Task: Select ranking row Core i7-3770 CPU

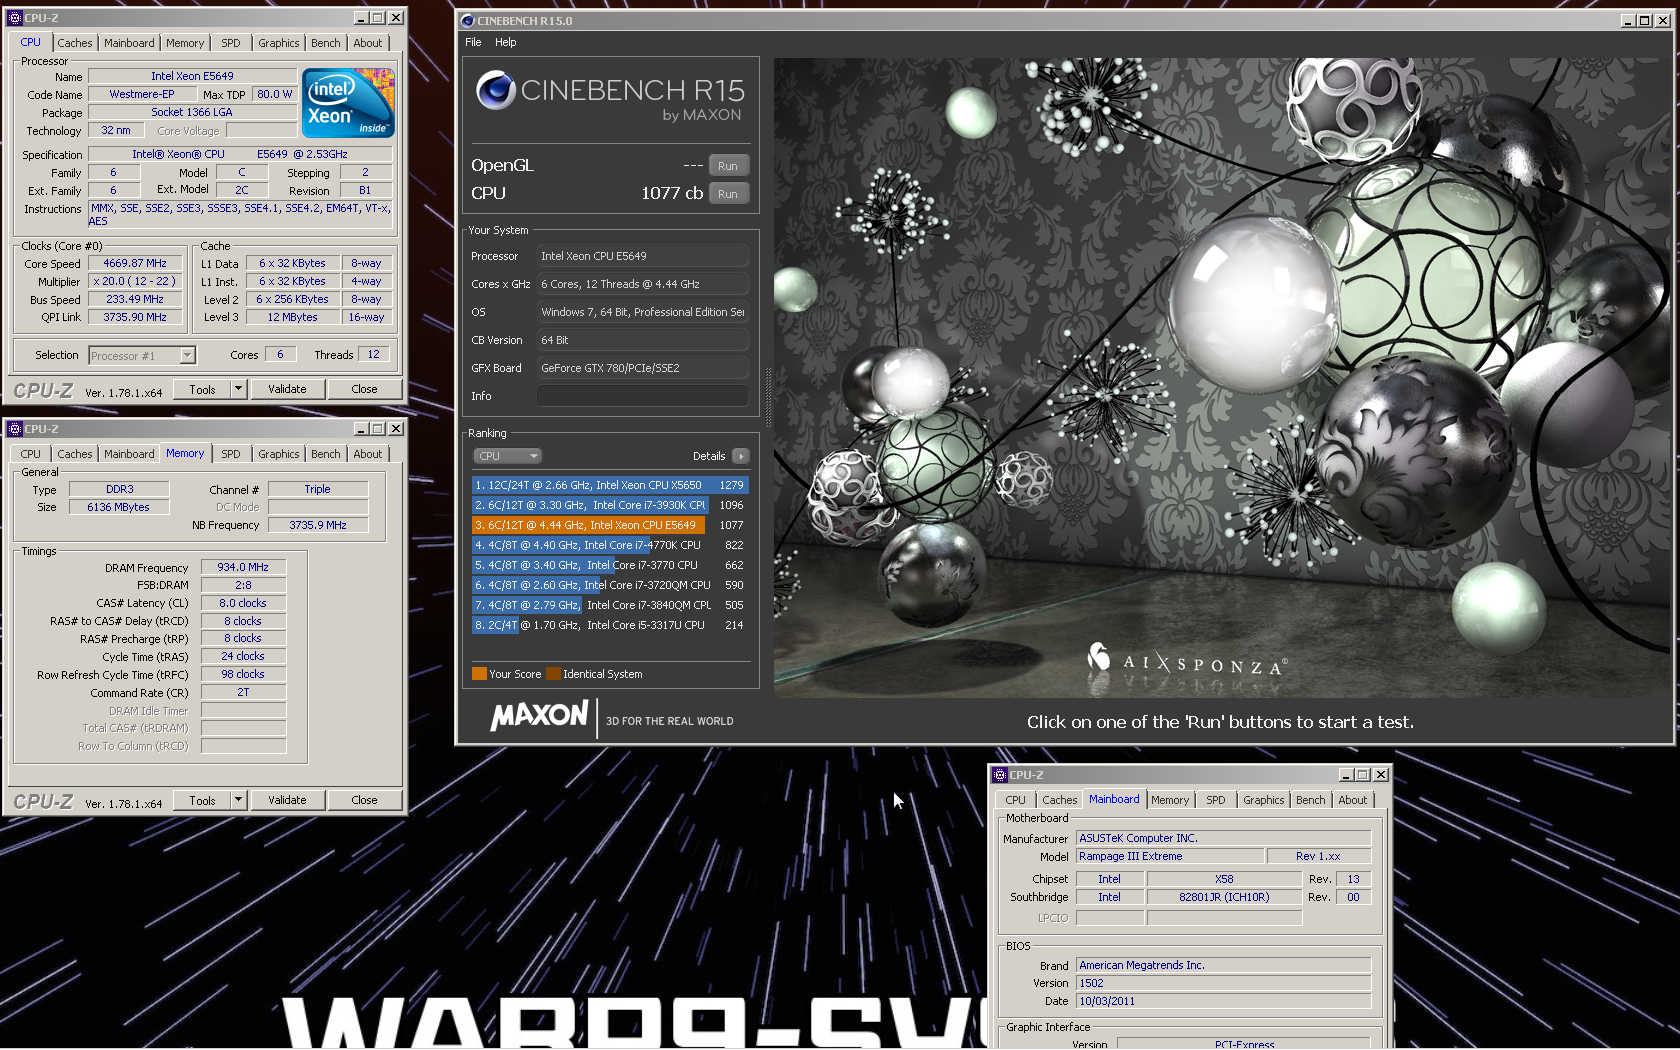Action: tap(610, 565)
